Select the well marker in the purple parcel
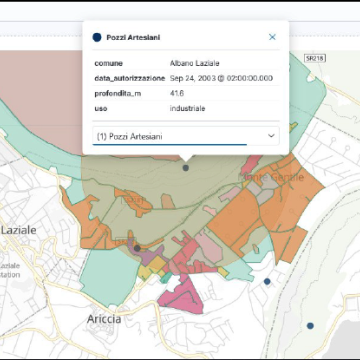 (137, 248)
